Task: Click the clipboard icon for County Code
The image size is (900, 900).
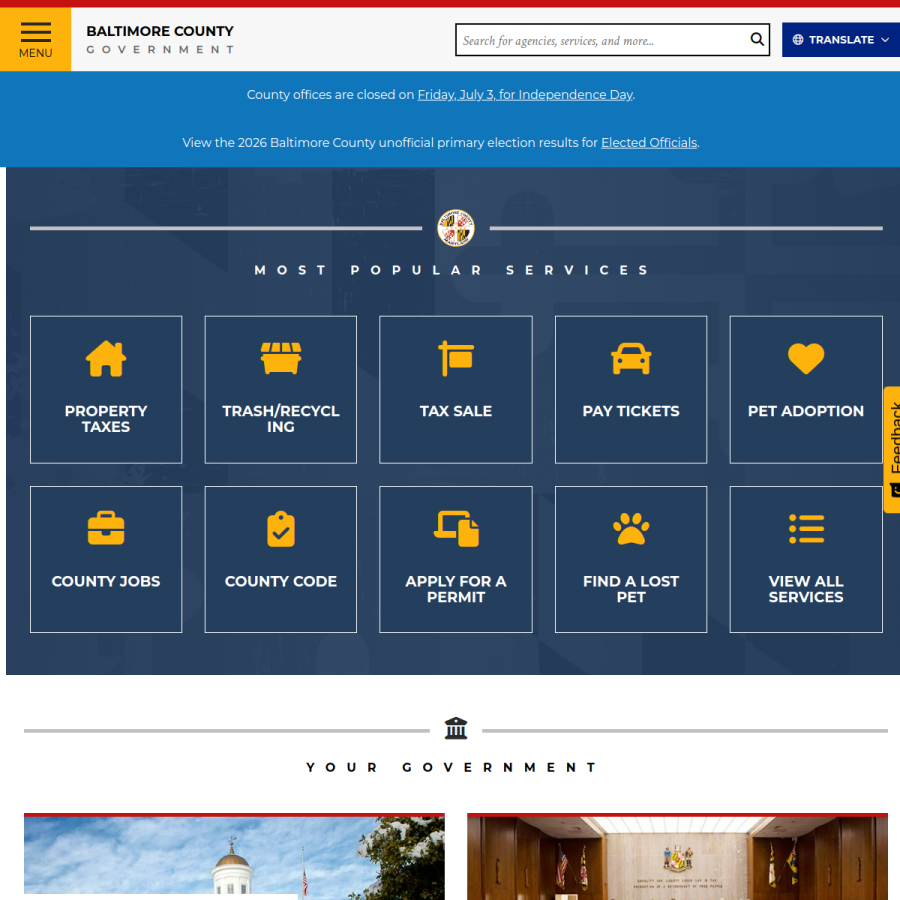Action: (281, 529)
